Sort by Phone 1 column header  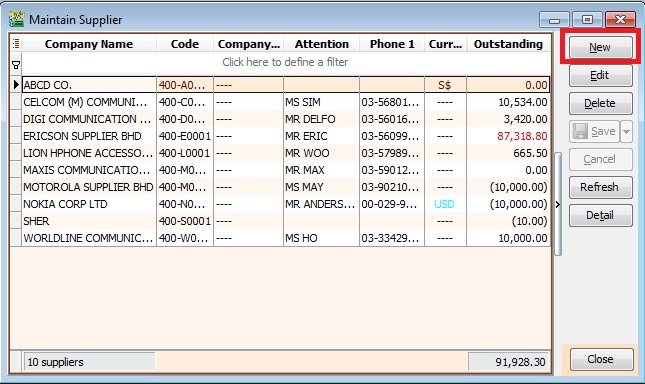[x=392, y=44]
